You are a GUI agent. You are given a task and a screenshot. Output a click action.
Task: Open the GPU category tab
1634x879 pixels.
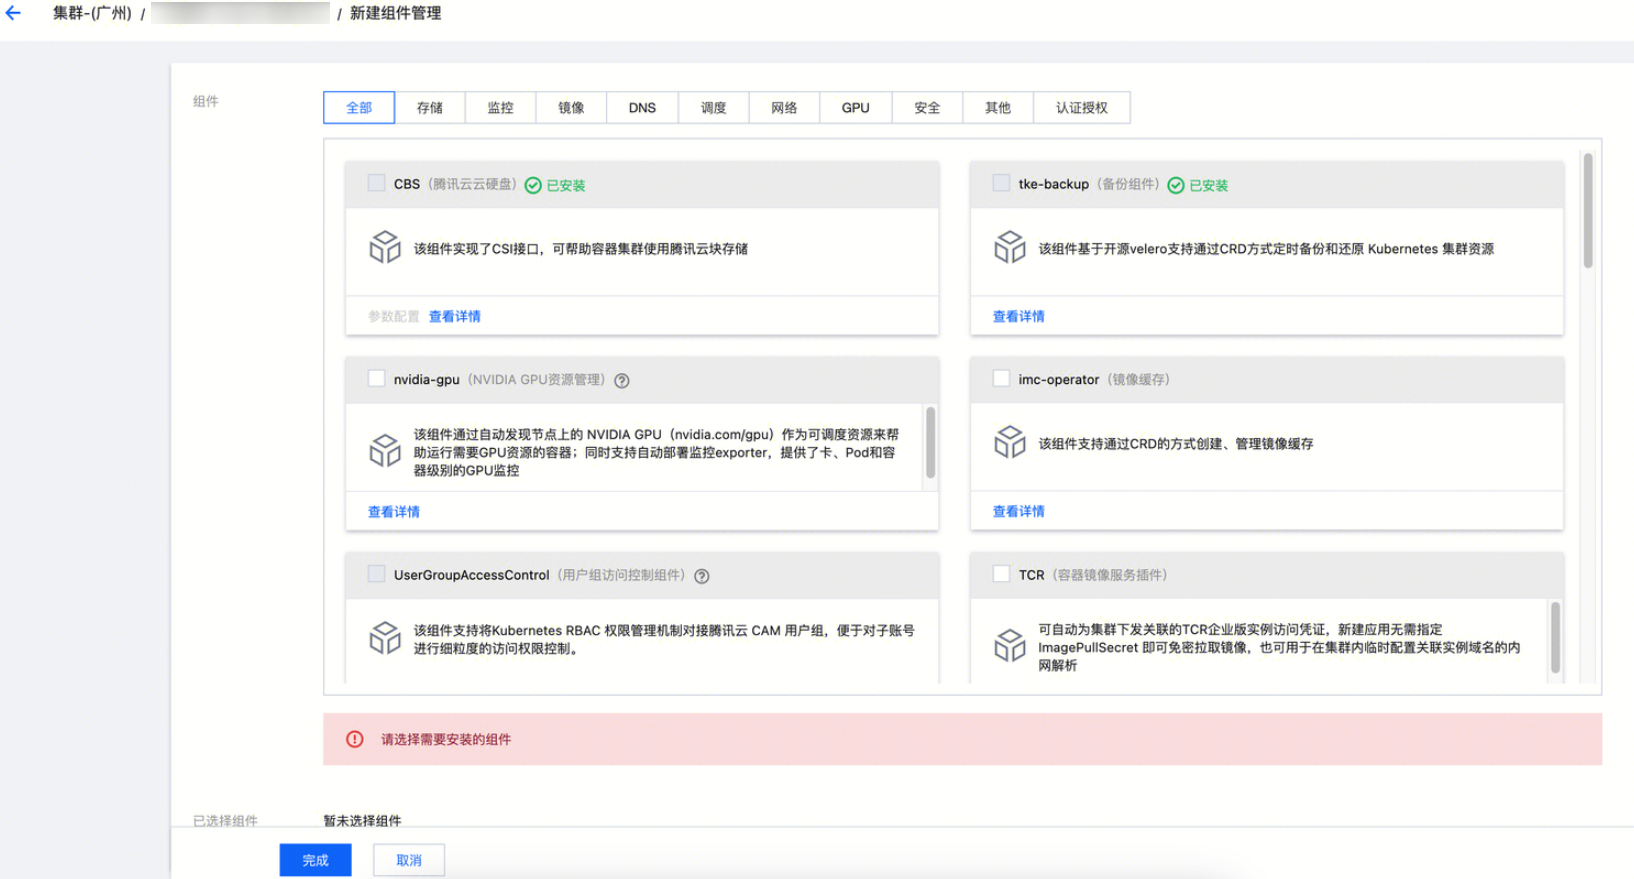point(855,108)
